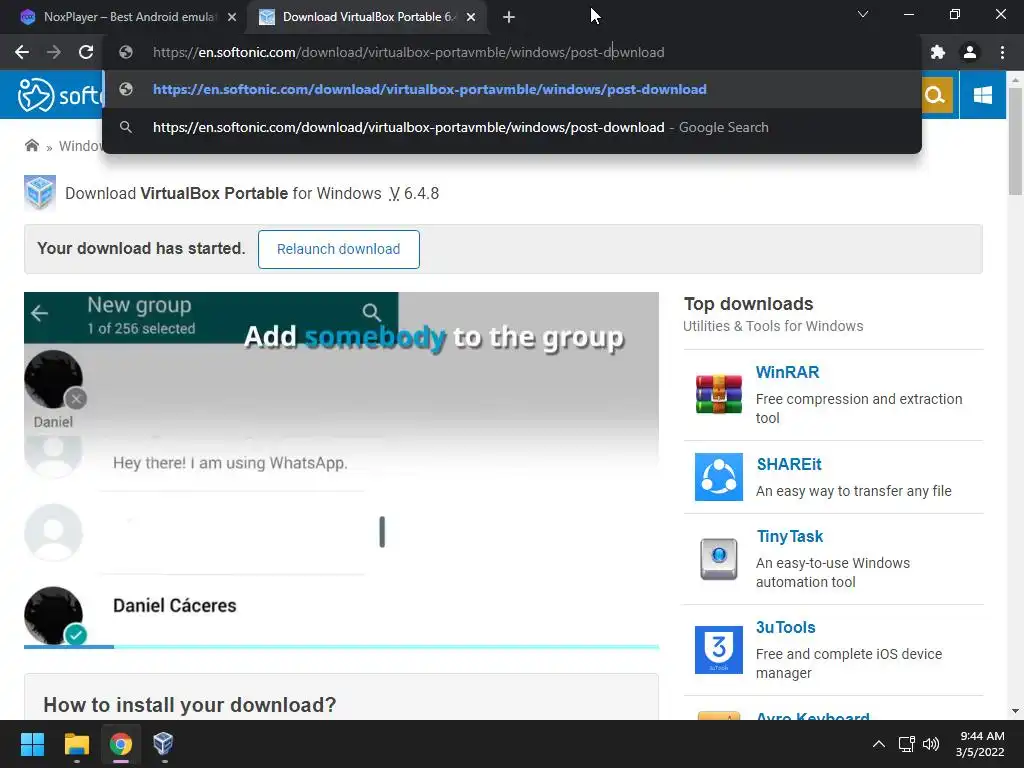Click the VirtualBox taskbar icon

[163, 744]
